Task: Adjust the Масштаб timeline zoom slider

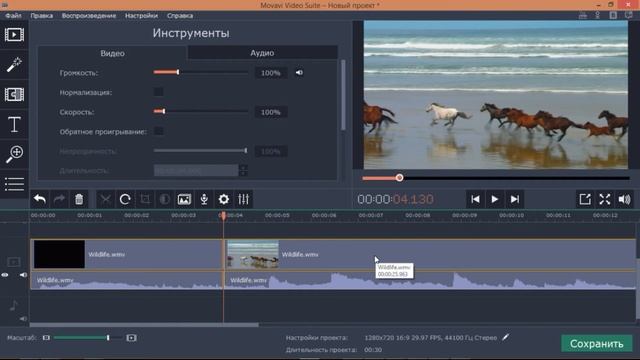Action: coord(88,338)
